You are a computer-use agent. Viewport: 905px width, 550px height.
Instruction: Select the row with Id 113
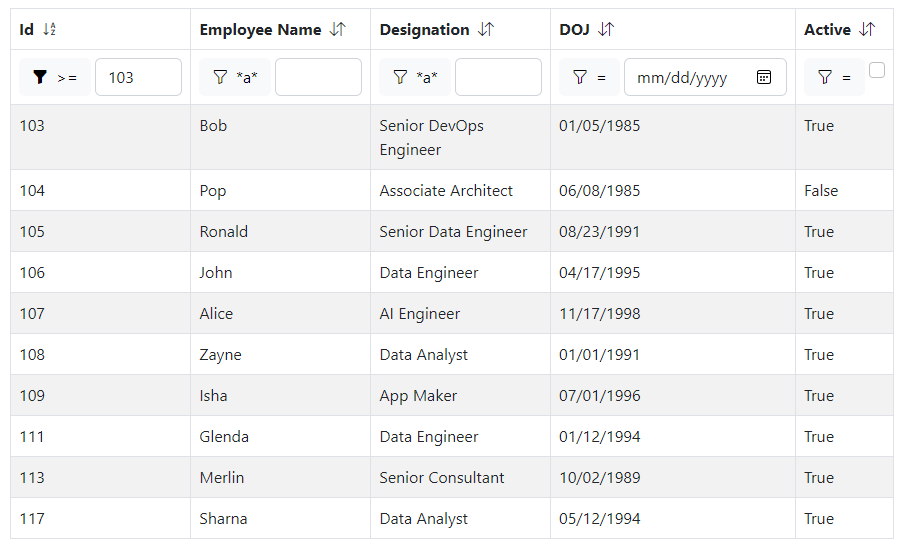click(x=32, y=478)
